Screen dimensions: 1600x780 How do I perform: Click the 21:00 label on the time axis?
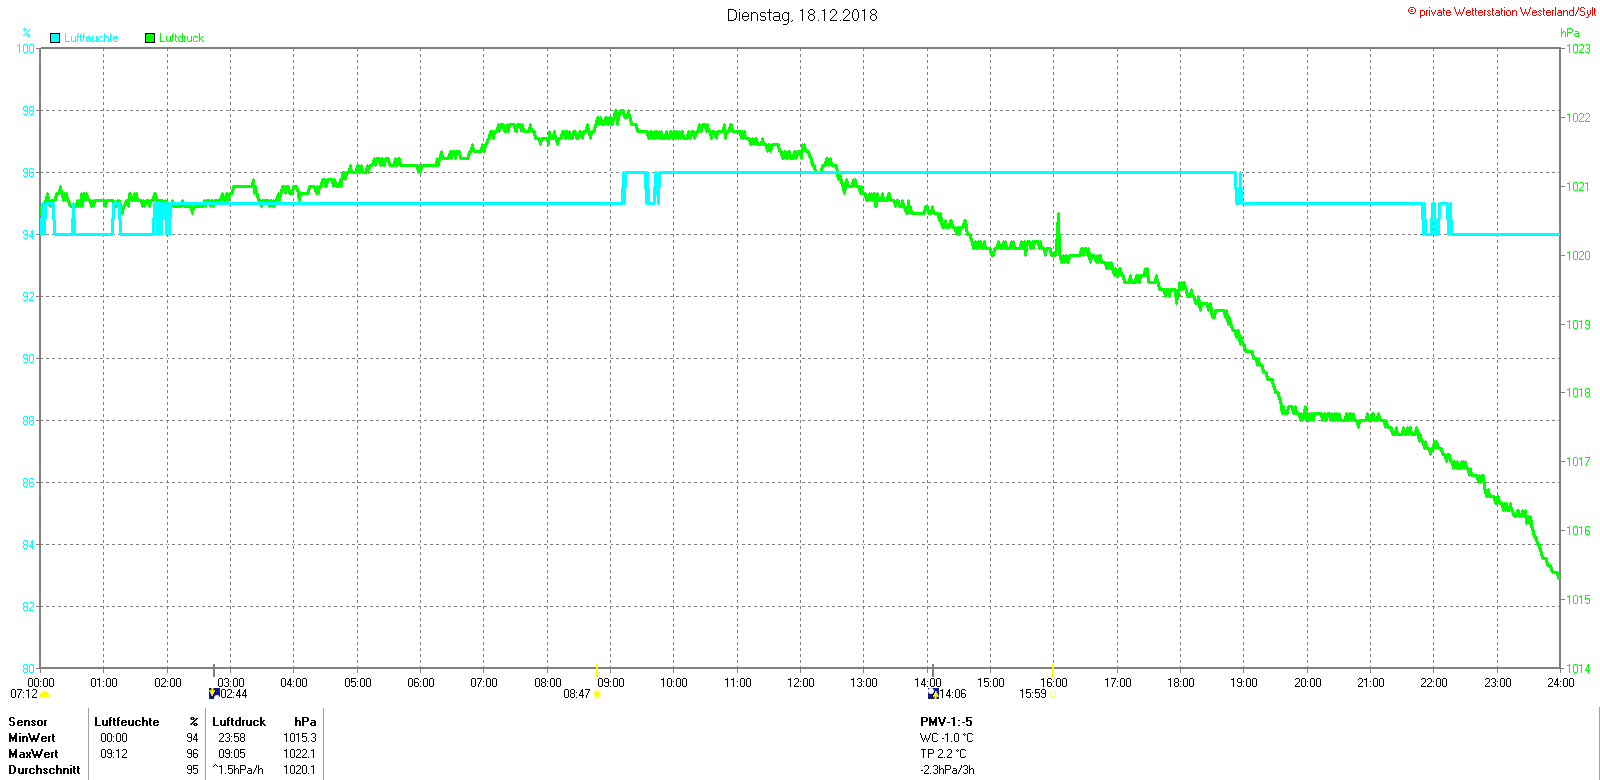[x=1371, y=683]
